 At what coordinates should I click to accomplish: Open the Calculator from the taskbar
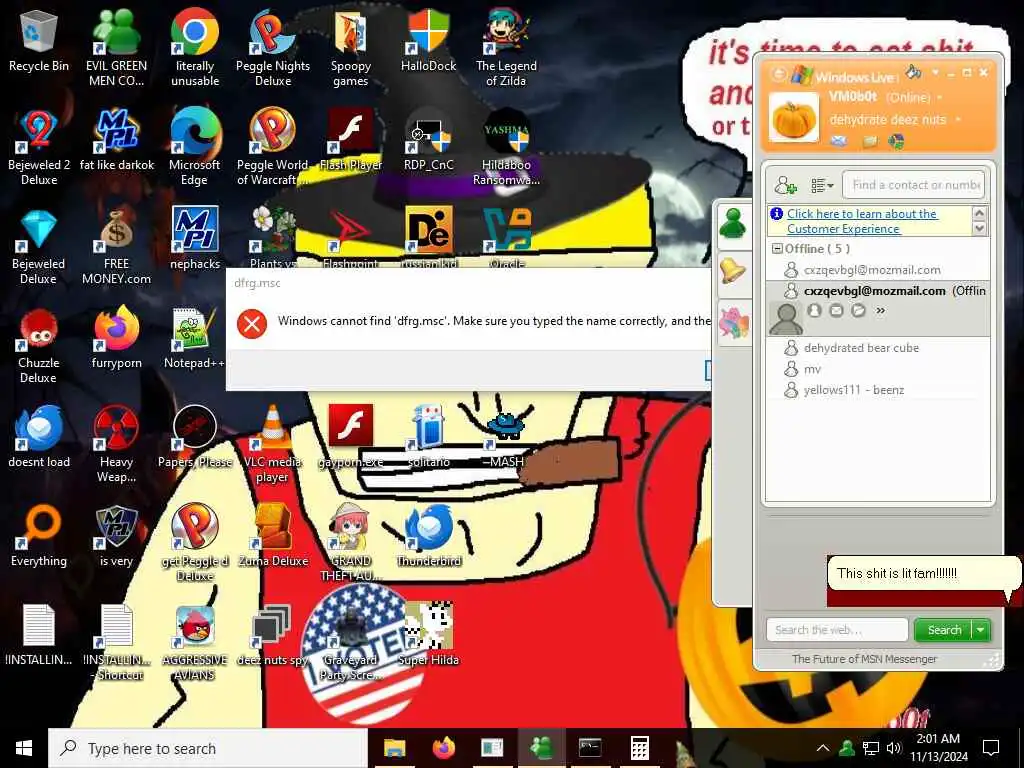click(x=639, y=748)
